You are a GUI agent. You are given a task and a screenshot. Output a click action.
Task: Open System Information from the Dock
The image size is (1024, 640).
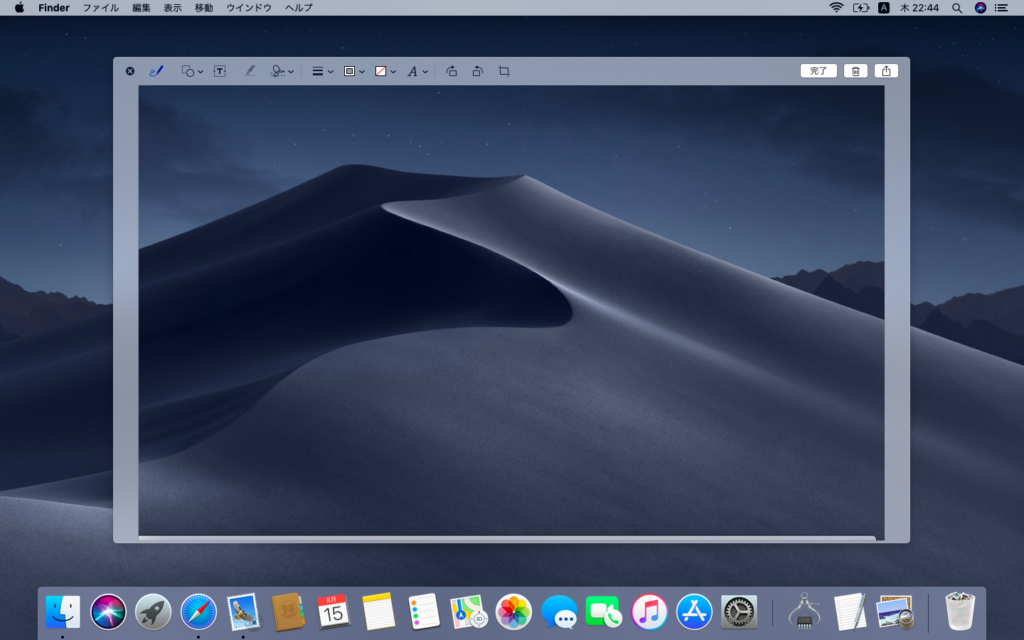pyautogui.click(x=805, y=612)
